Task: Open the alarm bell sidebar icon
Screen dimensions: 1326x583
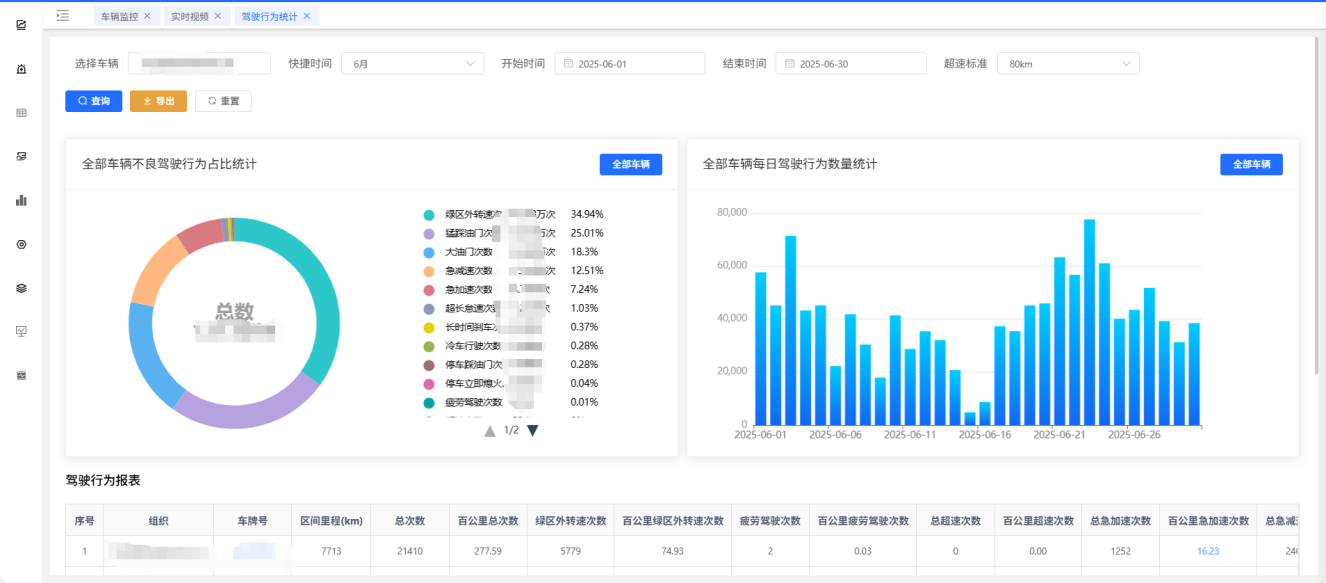Action: tap(21, 69)
